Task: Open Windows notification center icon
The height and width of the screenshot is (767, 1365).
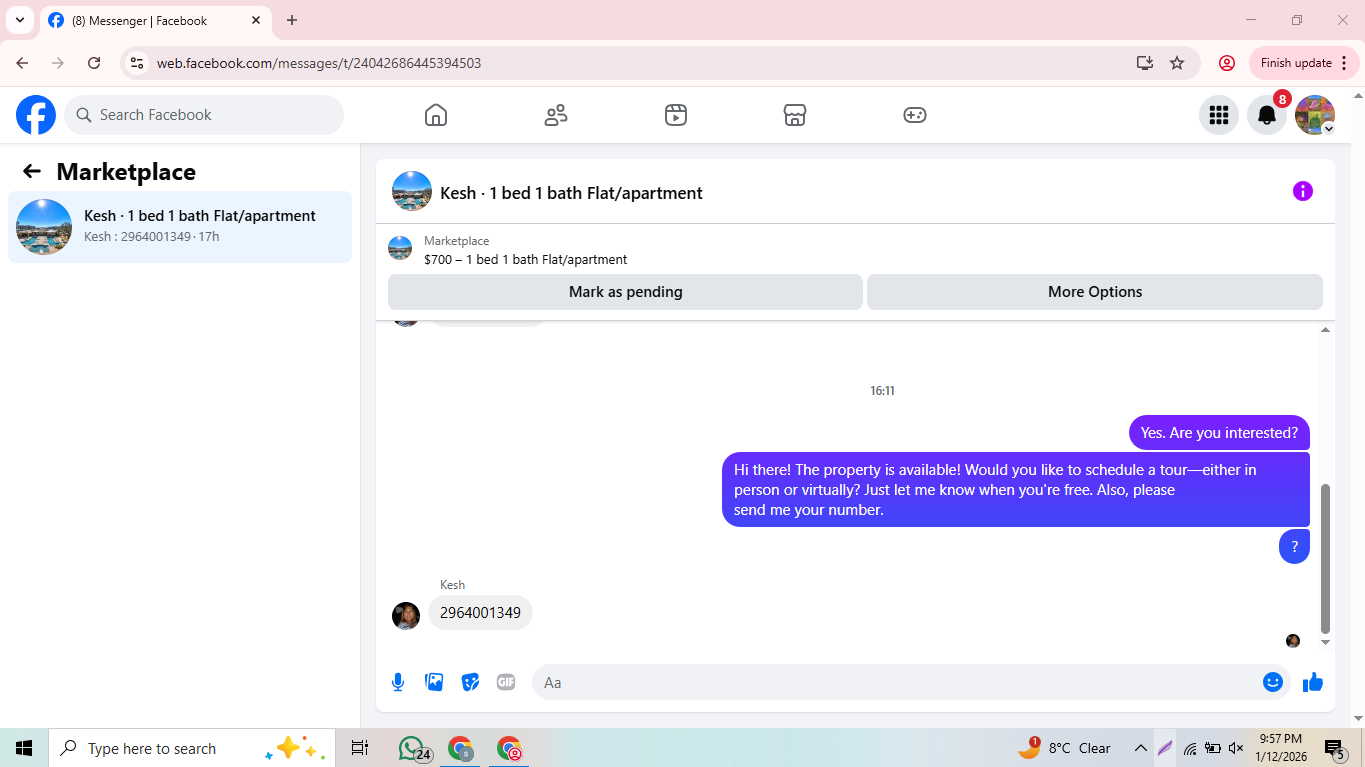Action: point(1334,748)
